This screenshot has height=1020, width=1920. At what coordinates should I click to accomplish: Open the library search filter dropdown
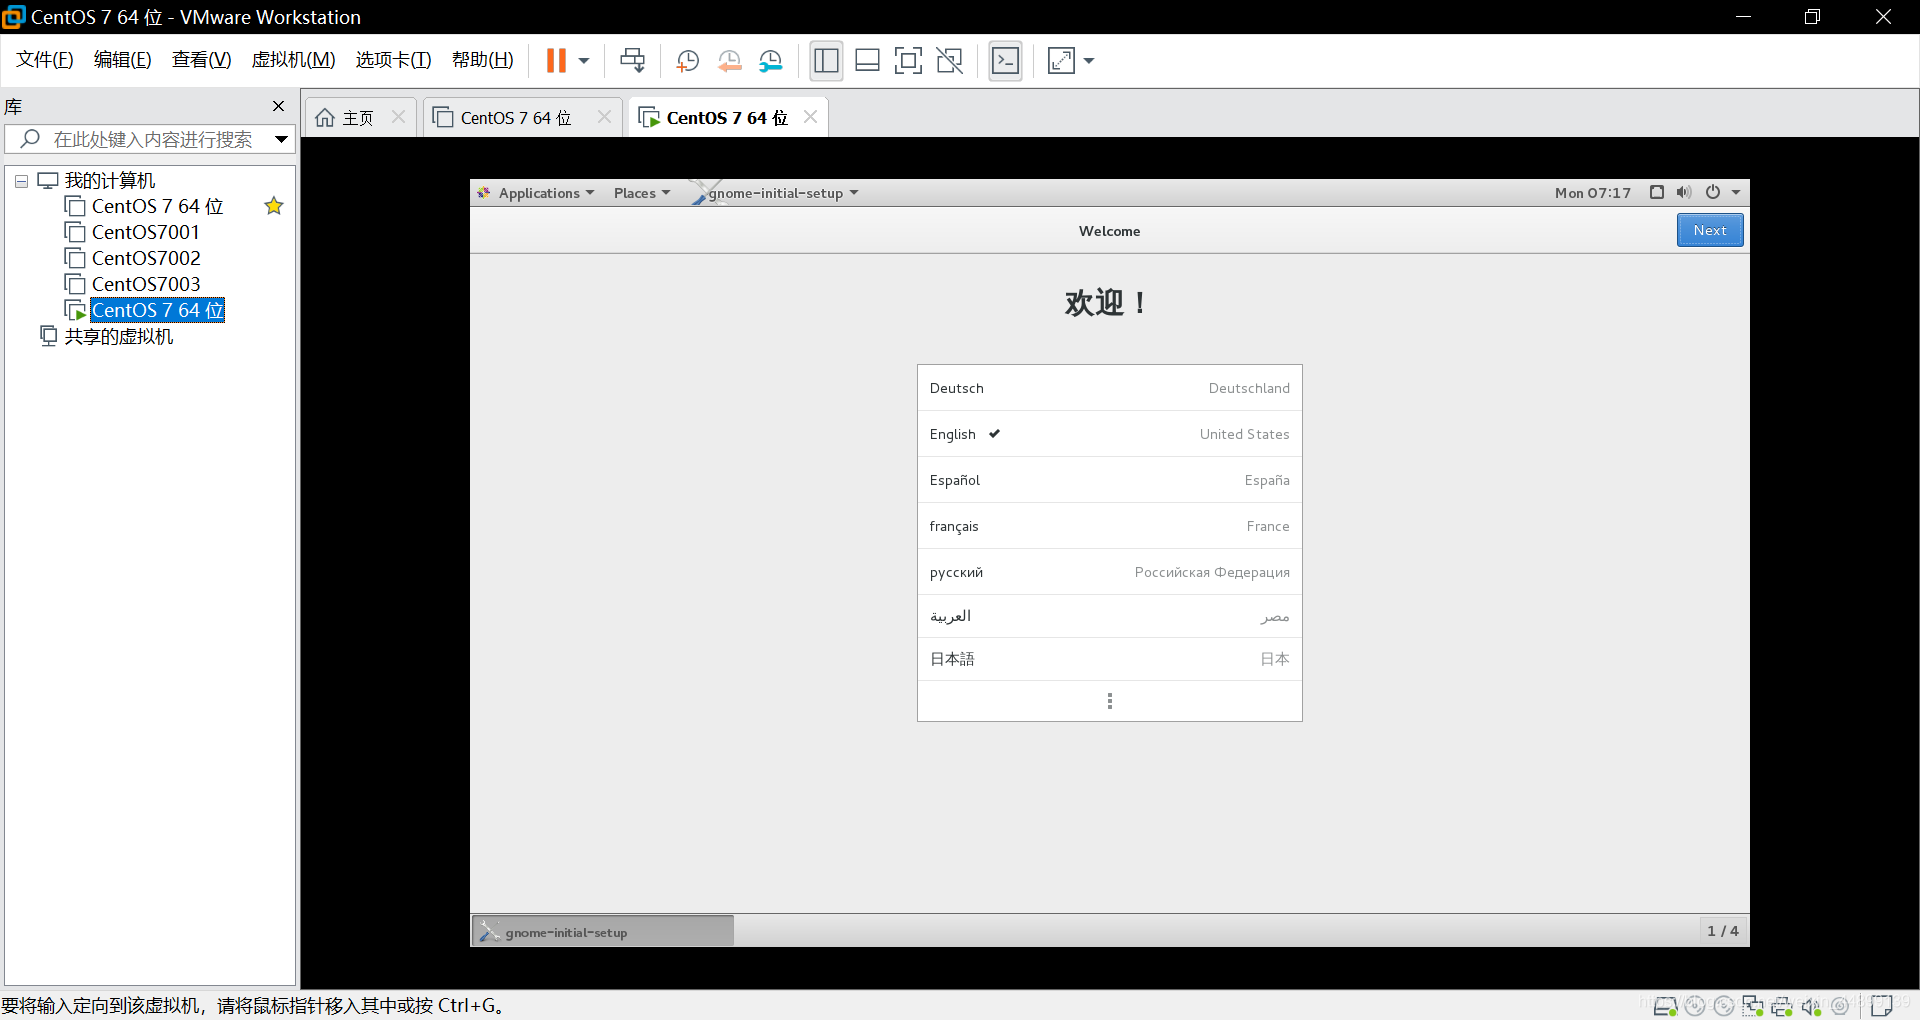[282, 139]
